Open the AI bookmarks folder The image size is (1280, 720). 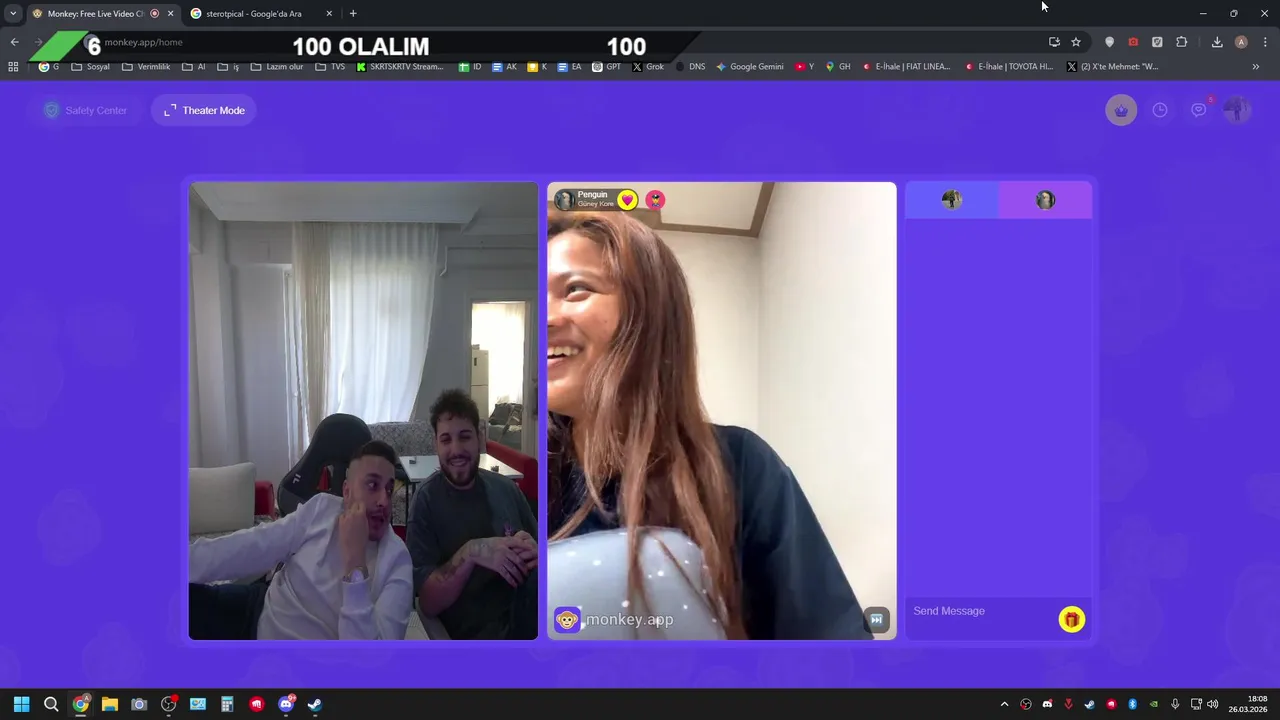(x=194, y=67)
